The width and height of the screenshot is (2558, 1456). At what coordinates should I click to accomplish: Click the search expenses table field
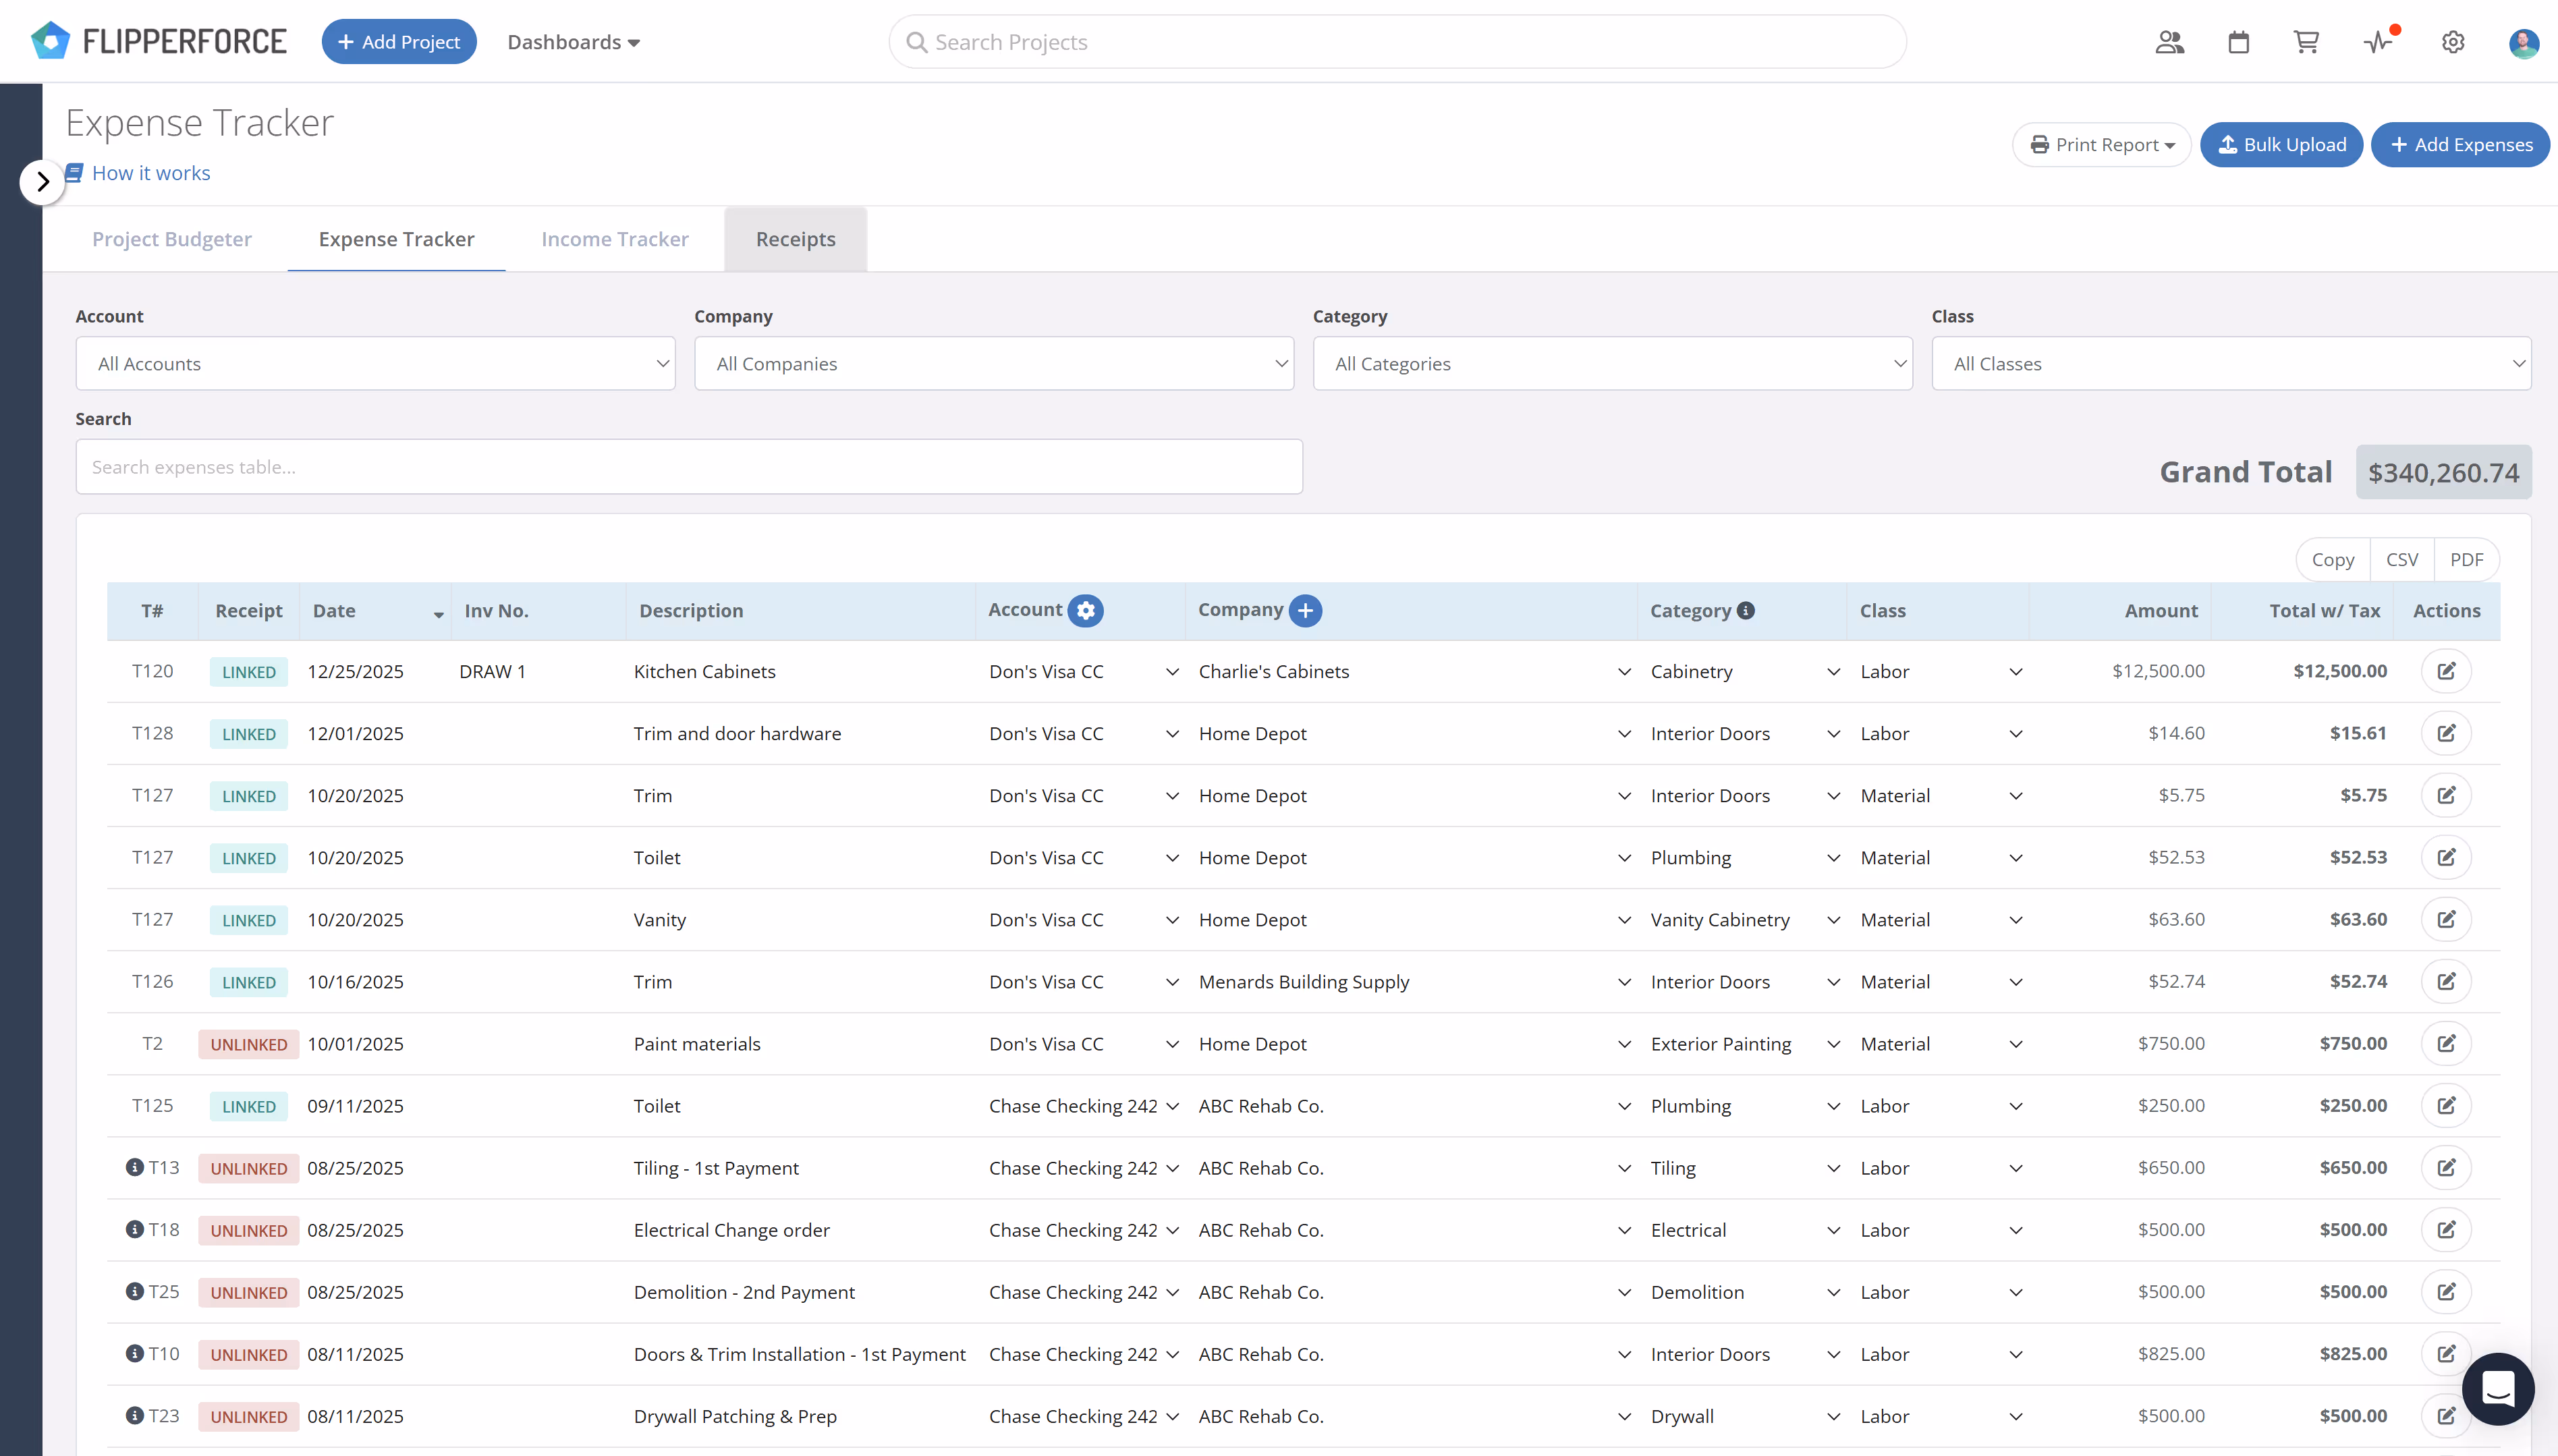tap(689, 466)
